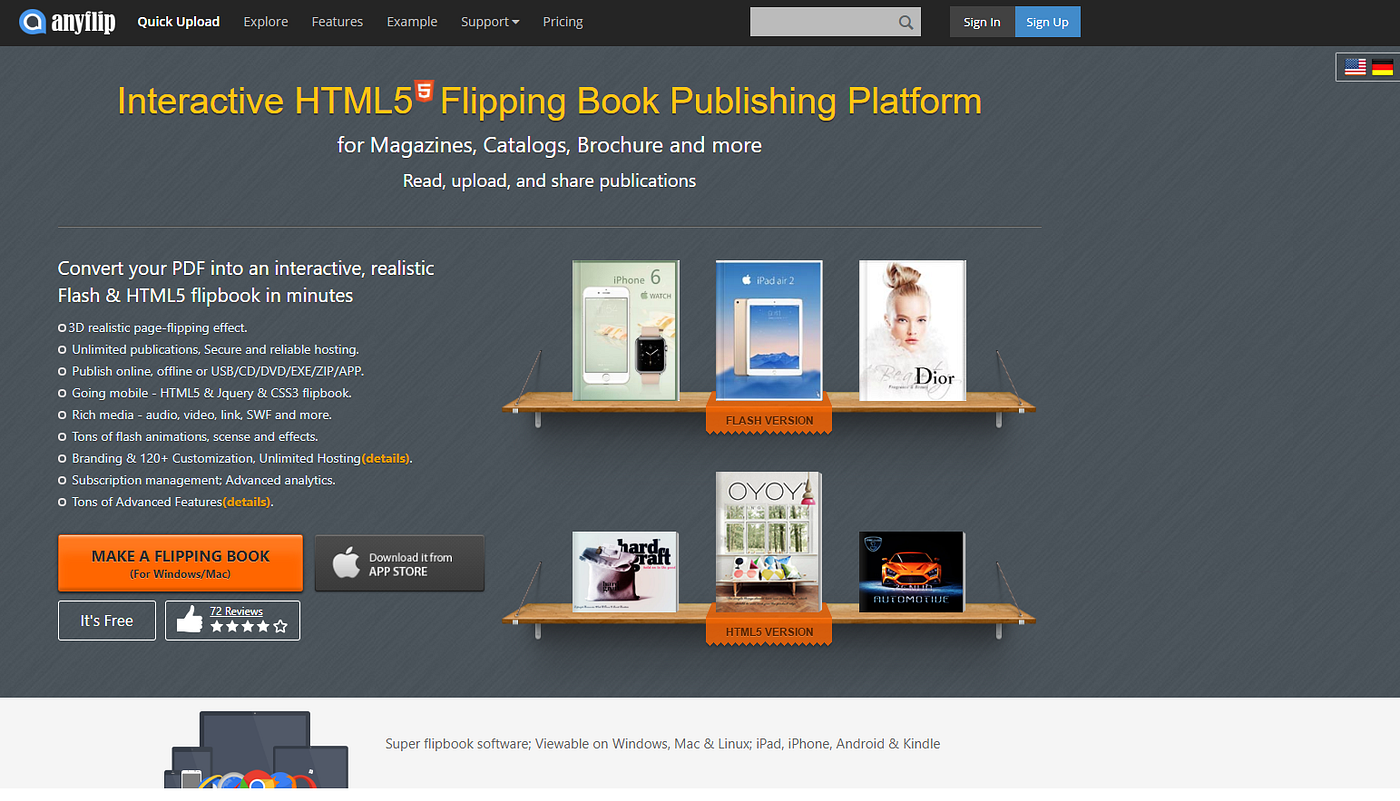
Task: Go to Explore menu item
Action: click(266, 22)
